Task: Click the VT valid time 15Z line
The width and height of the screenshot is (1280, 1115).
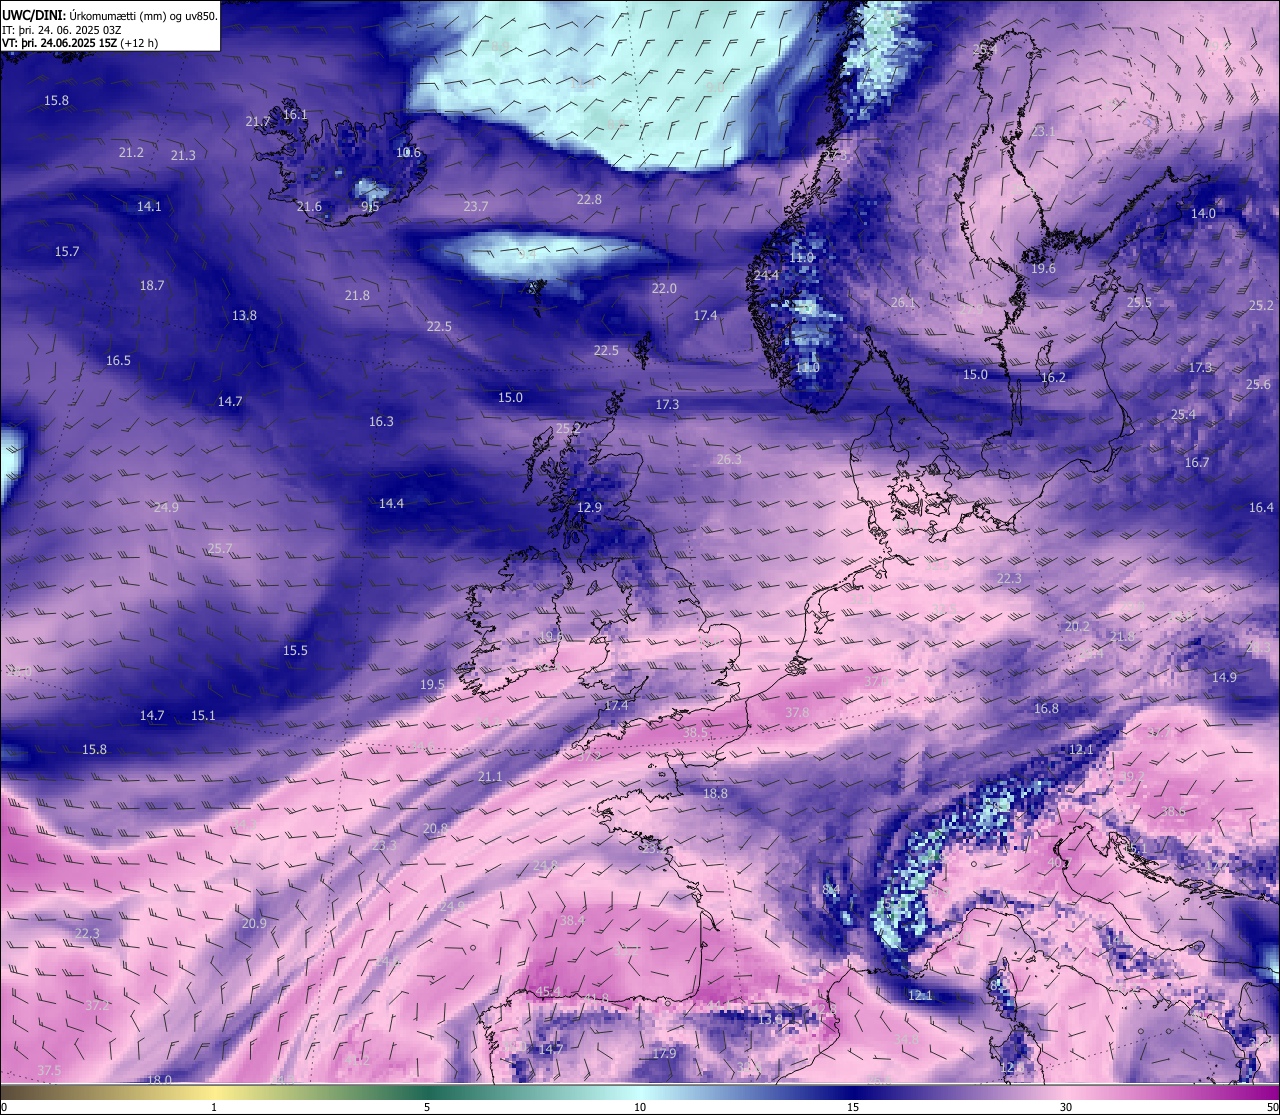Action: tap(80, 43)
